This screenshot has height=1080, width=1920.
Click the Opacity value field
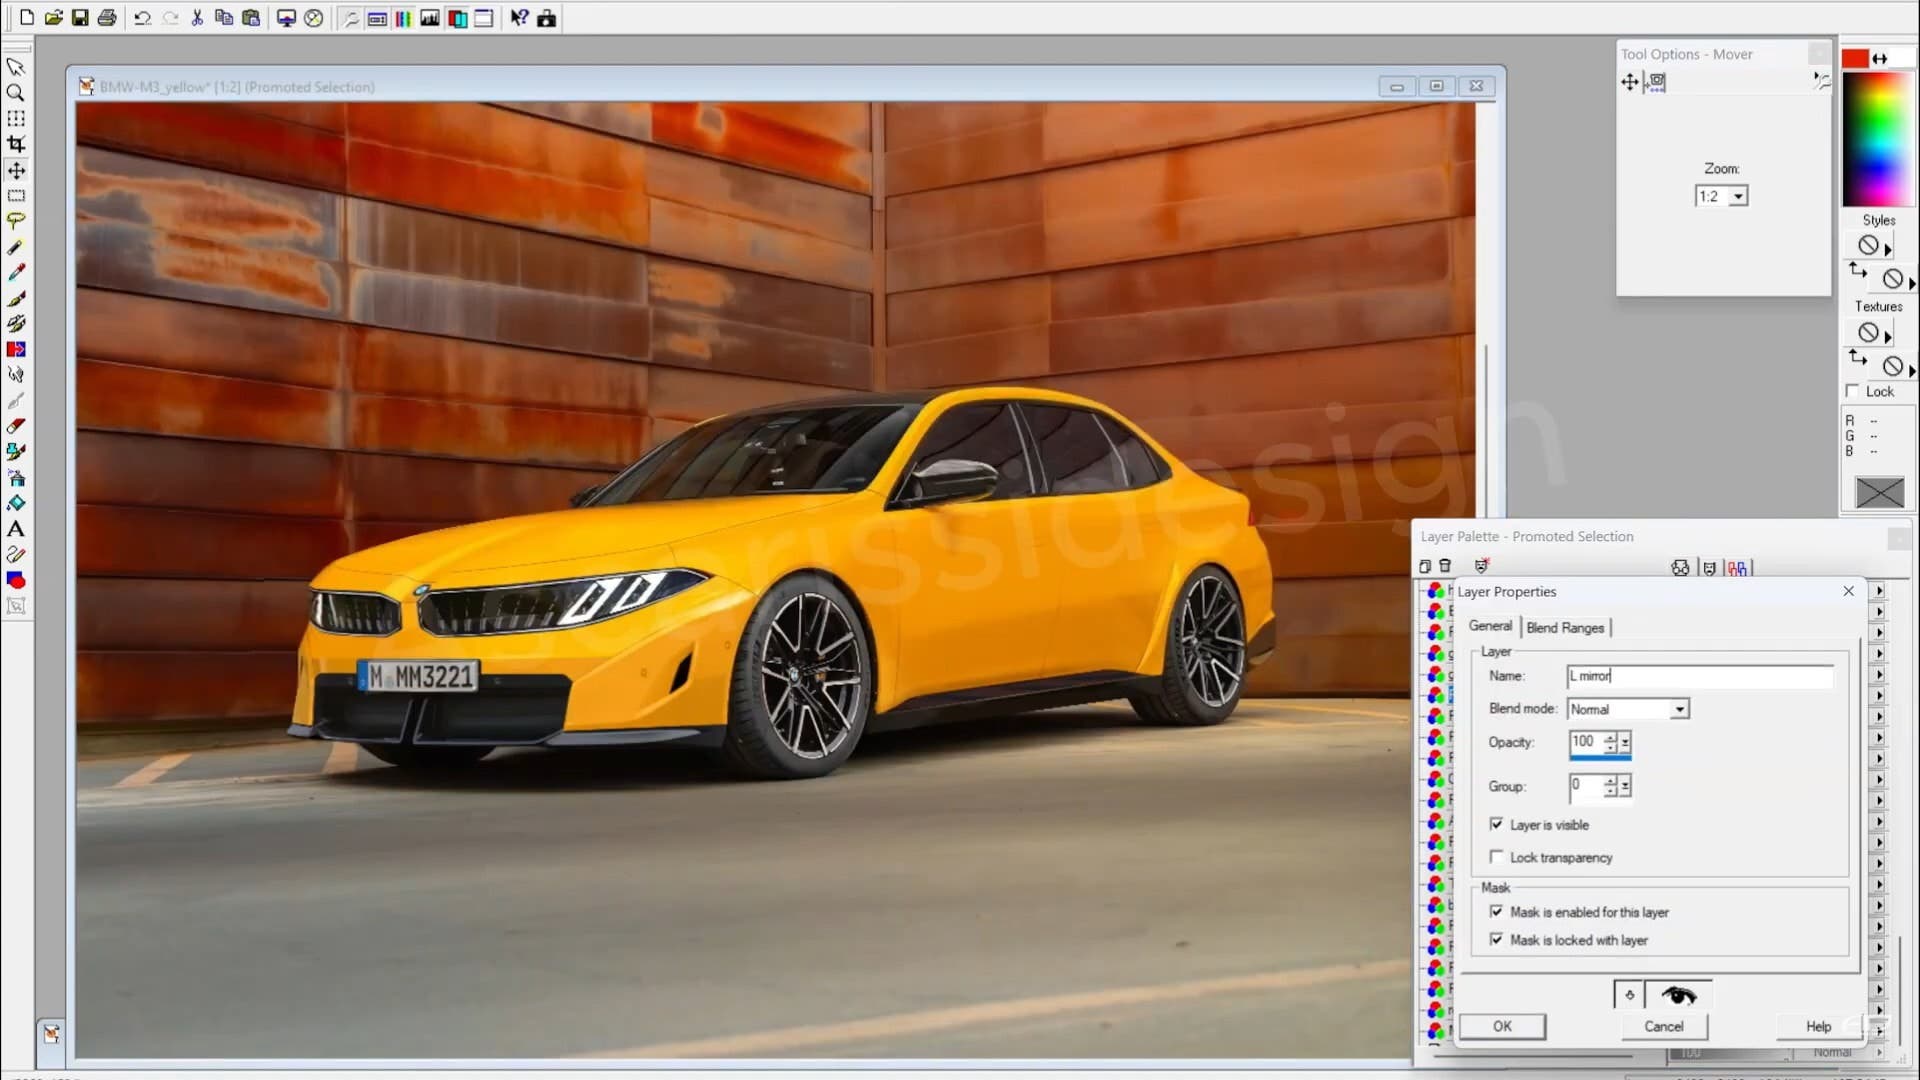[x=1586, y=742]
